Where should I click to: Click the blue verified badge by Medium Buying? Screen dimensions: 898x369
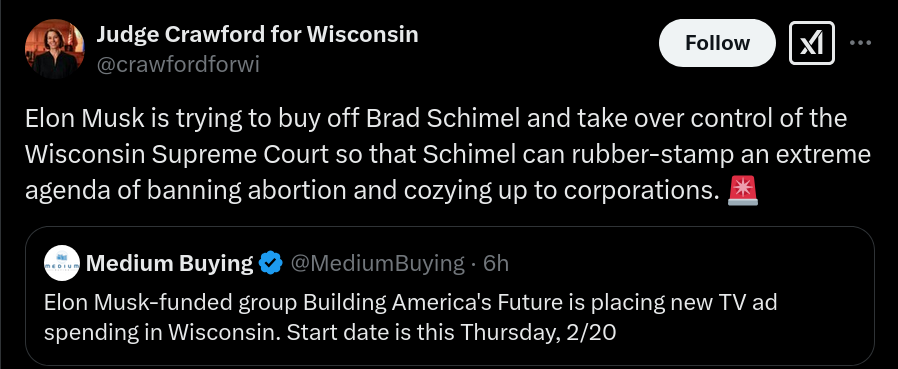(x=270, y=263)
